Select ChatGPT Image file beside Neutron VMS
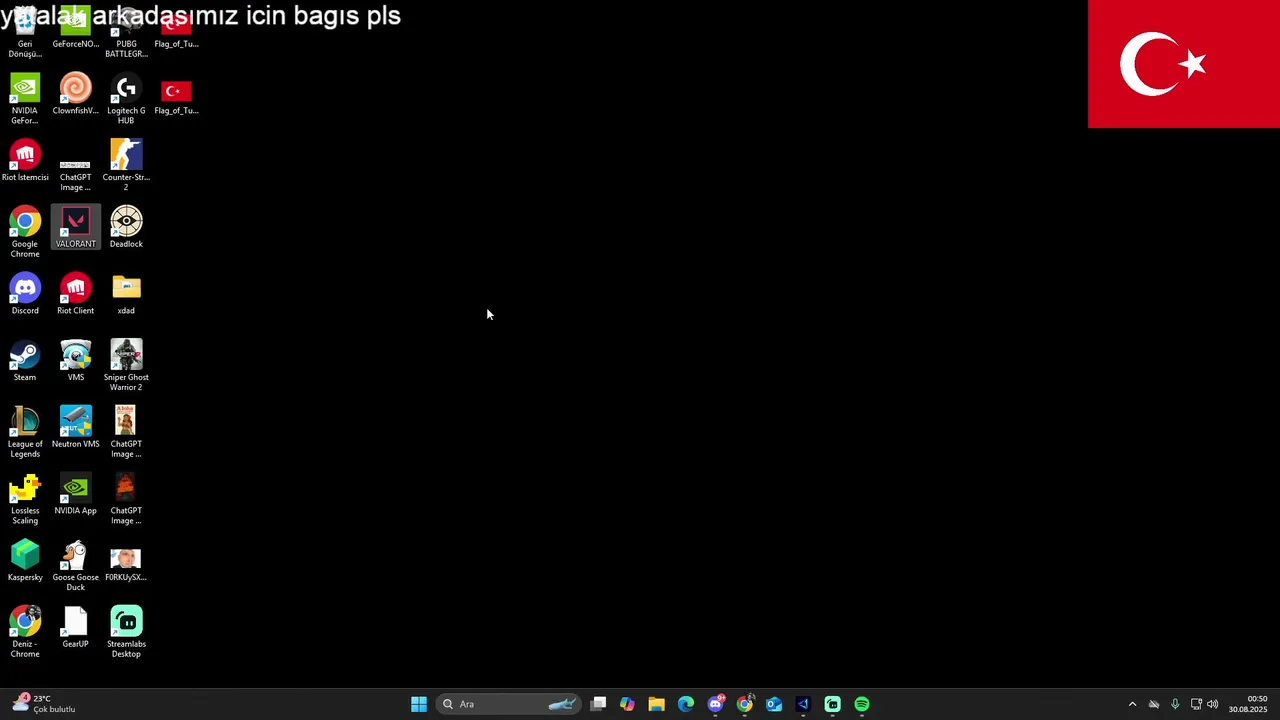Screen dimensions: 1280x720 (126, 432)
